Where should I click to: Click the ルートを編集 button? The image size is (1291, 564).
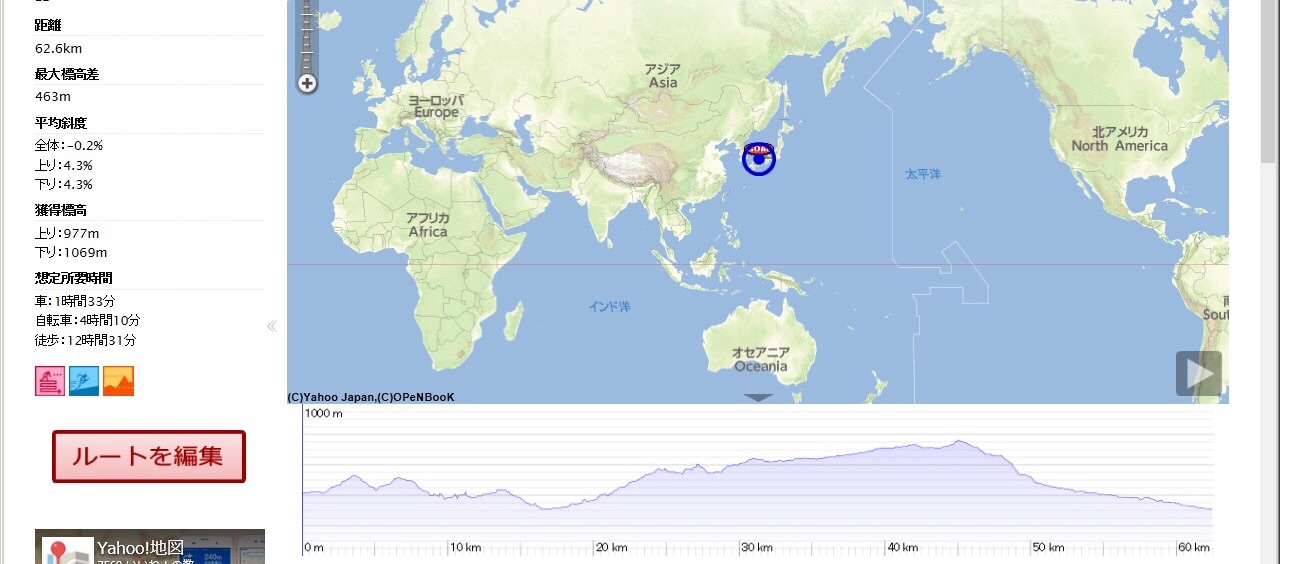pos(149,456)
